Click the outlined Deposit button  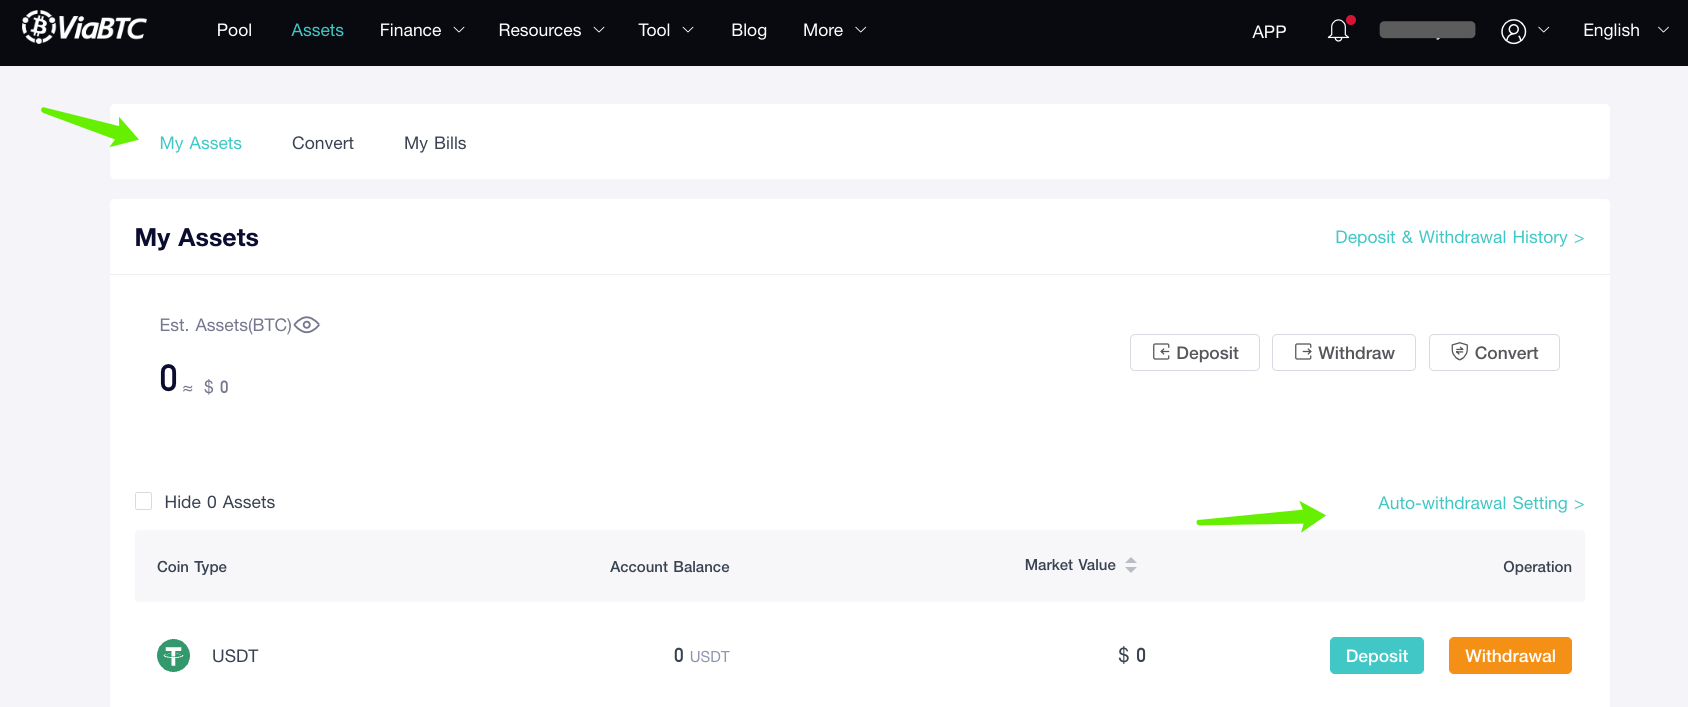[1195, 352]
